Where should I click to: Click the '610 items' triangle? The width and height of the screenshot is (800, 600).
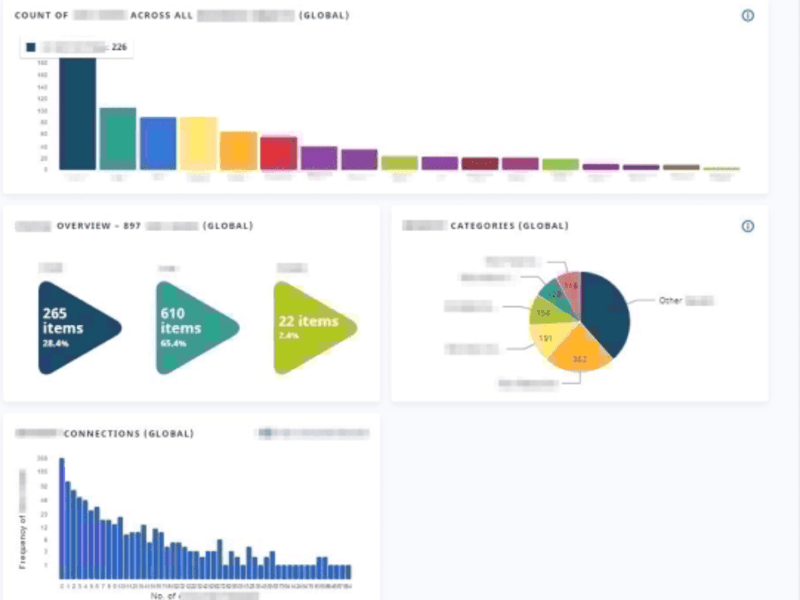pos(195,328)
